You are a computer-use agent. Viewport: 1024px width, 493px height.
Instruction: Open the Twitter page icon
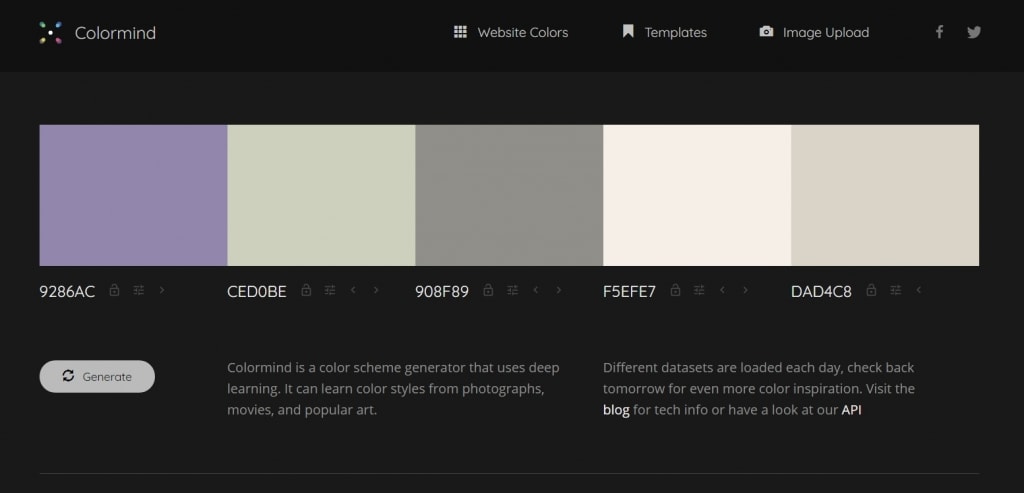[974, 32]
